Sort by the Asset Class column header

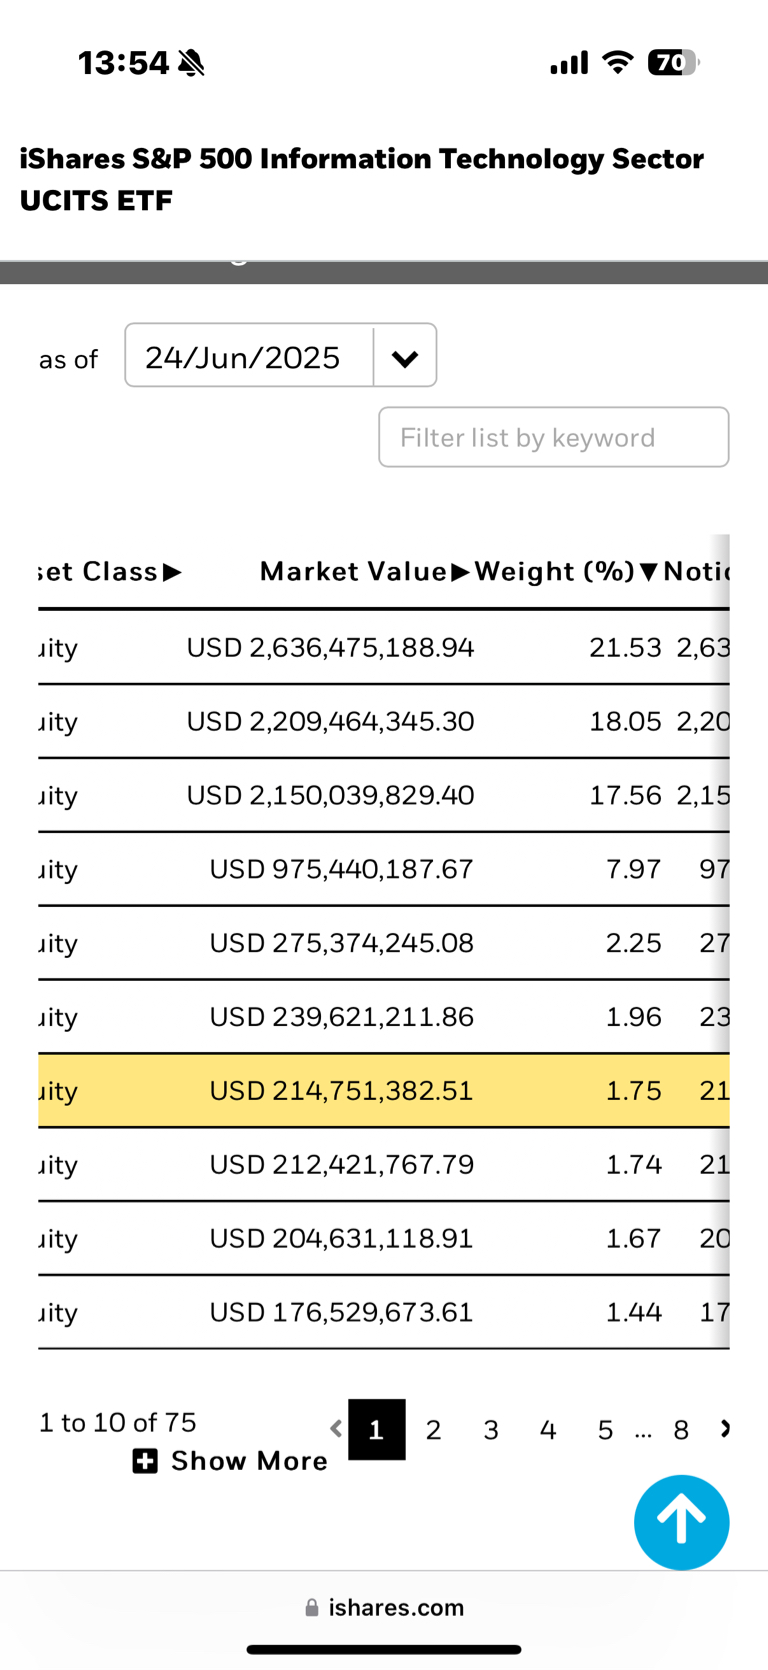(x=110, y=571)
